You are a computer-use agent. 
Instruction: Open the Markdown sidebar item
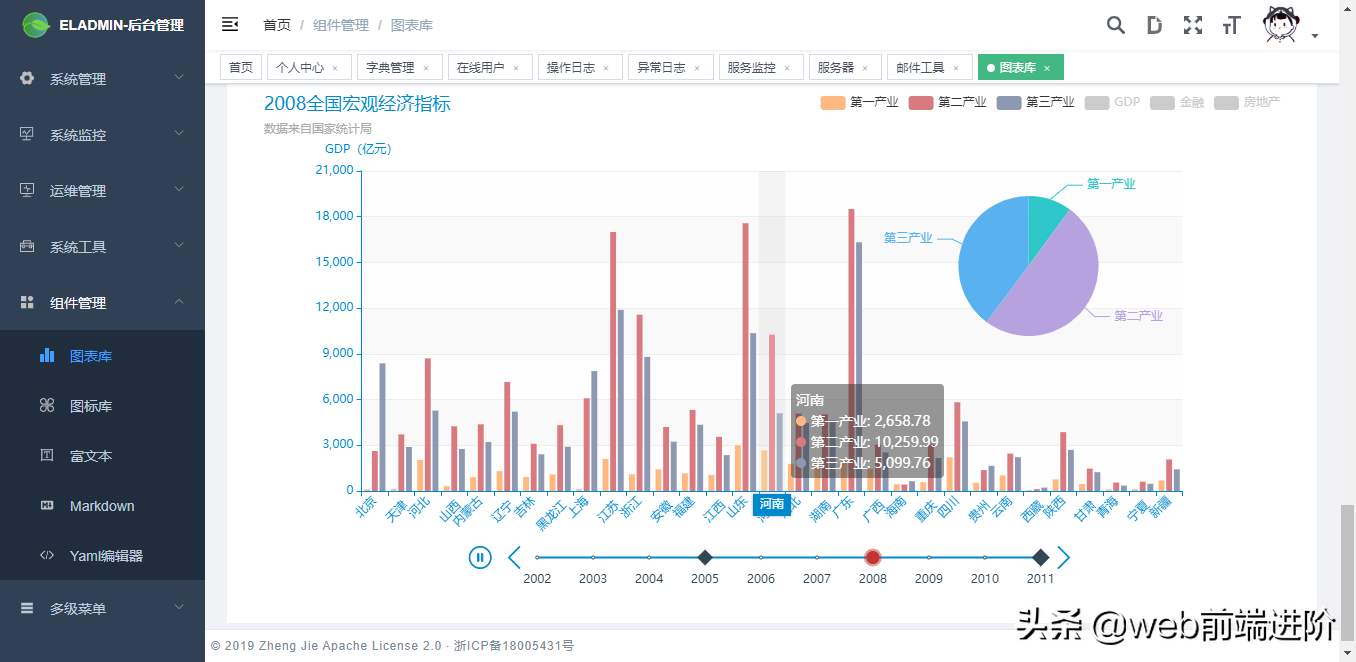pyautogui.click(x=101, y=506)
